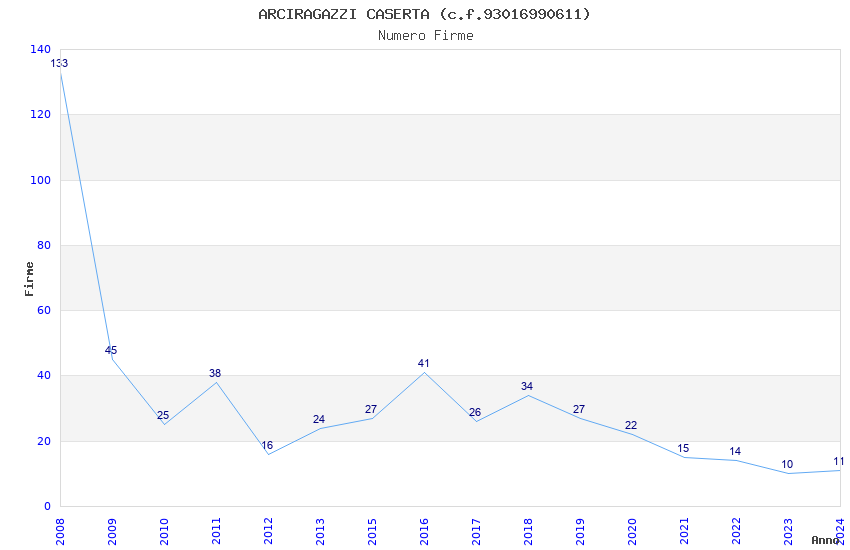Click data point value 45 for 2009
Screen dimensions: 850x550
click(111, 350)
